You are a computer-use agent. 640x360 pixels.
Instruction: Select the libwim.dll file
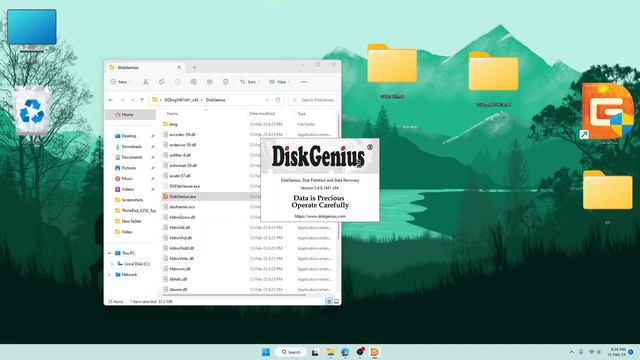pyautogui.click(x=178, y=289)
